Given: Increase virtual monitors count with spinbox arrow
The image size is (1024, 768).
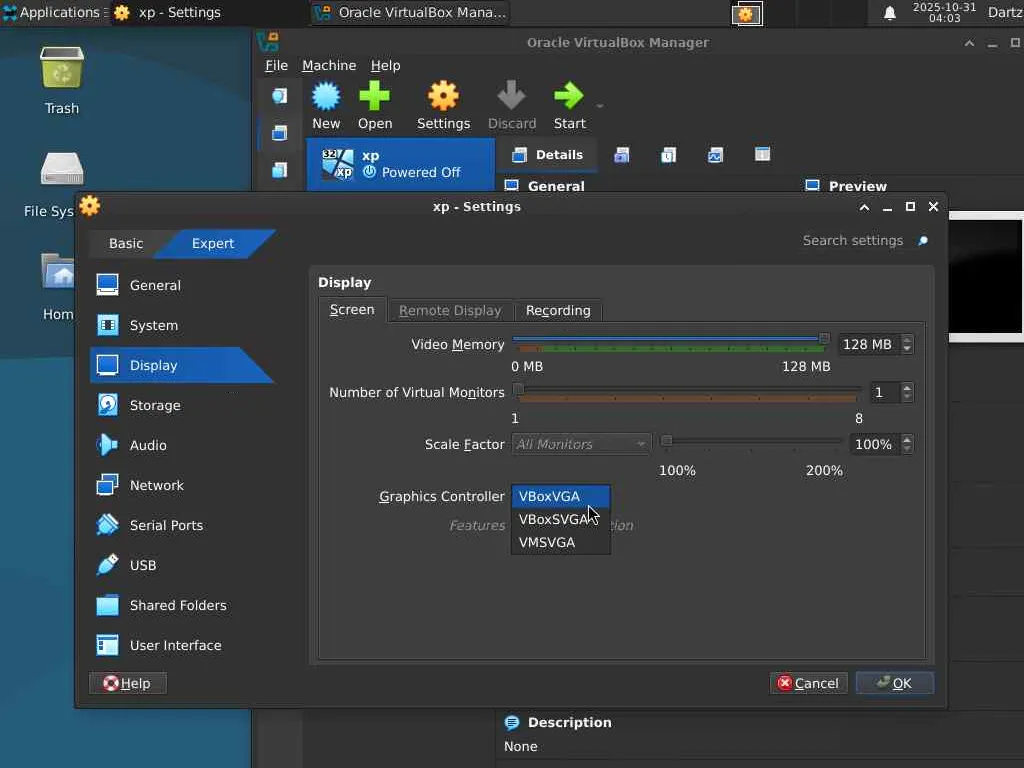Looking at the screenshot, I should 907,387.
